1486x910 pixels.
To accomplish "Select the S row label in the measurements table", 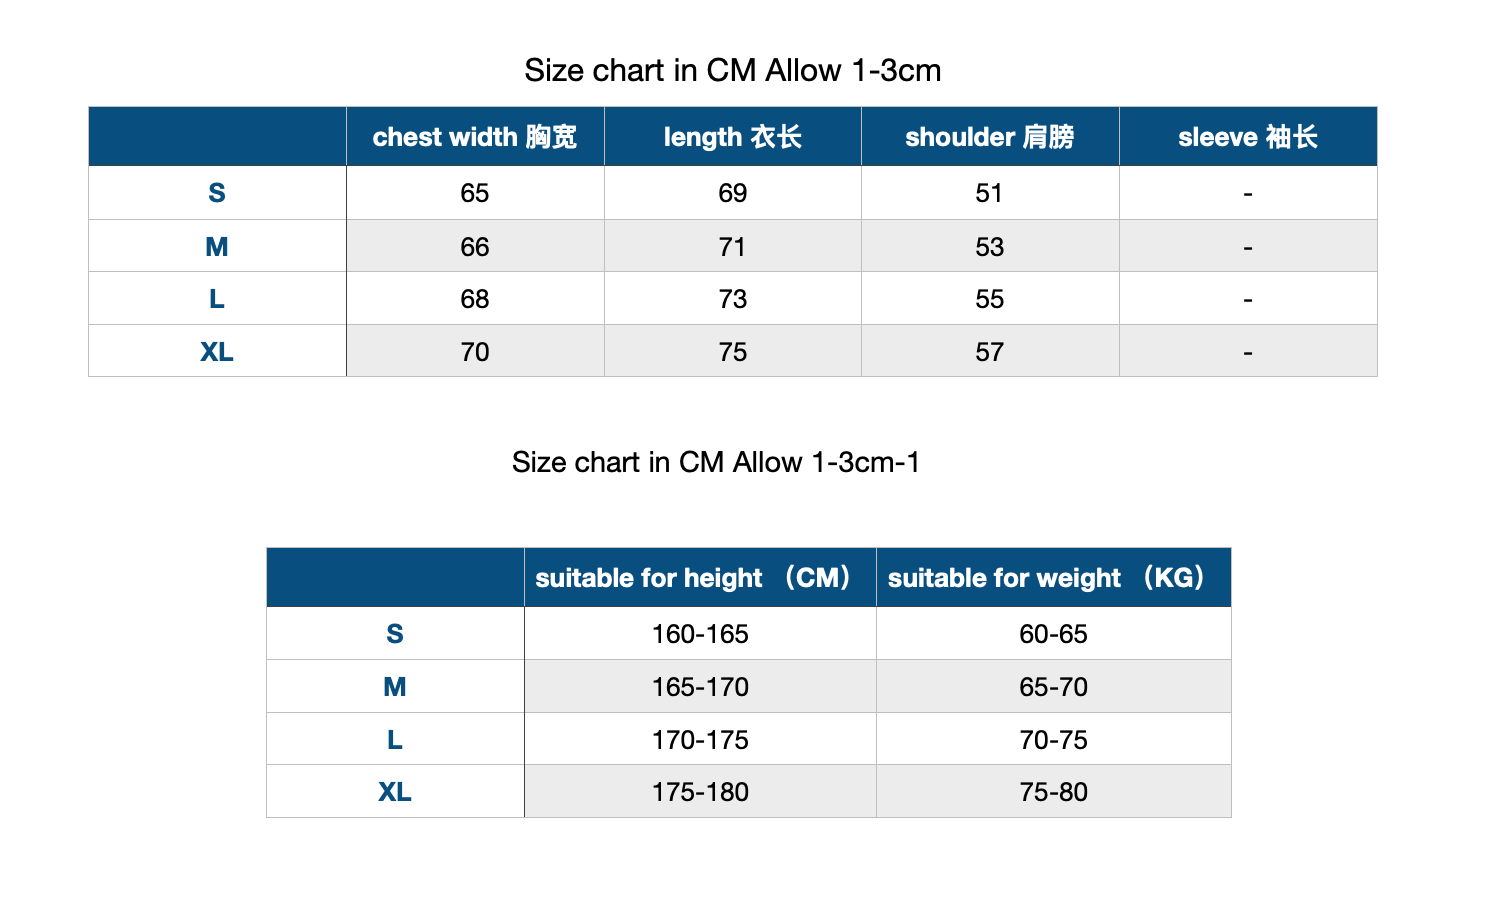I will tap(217, 193).
